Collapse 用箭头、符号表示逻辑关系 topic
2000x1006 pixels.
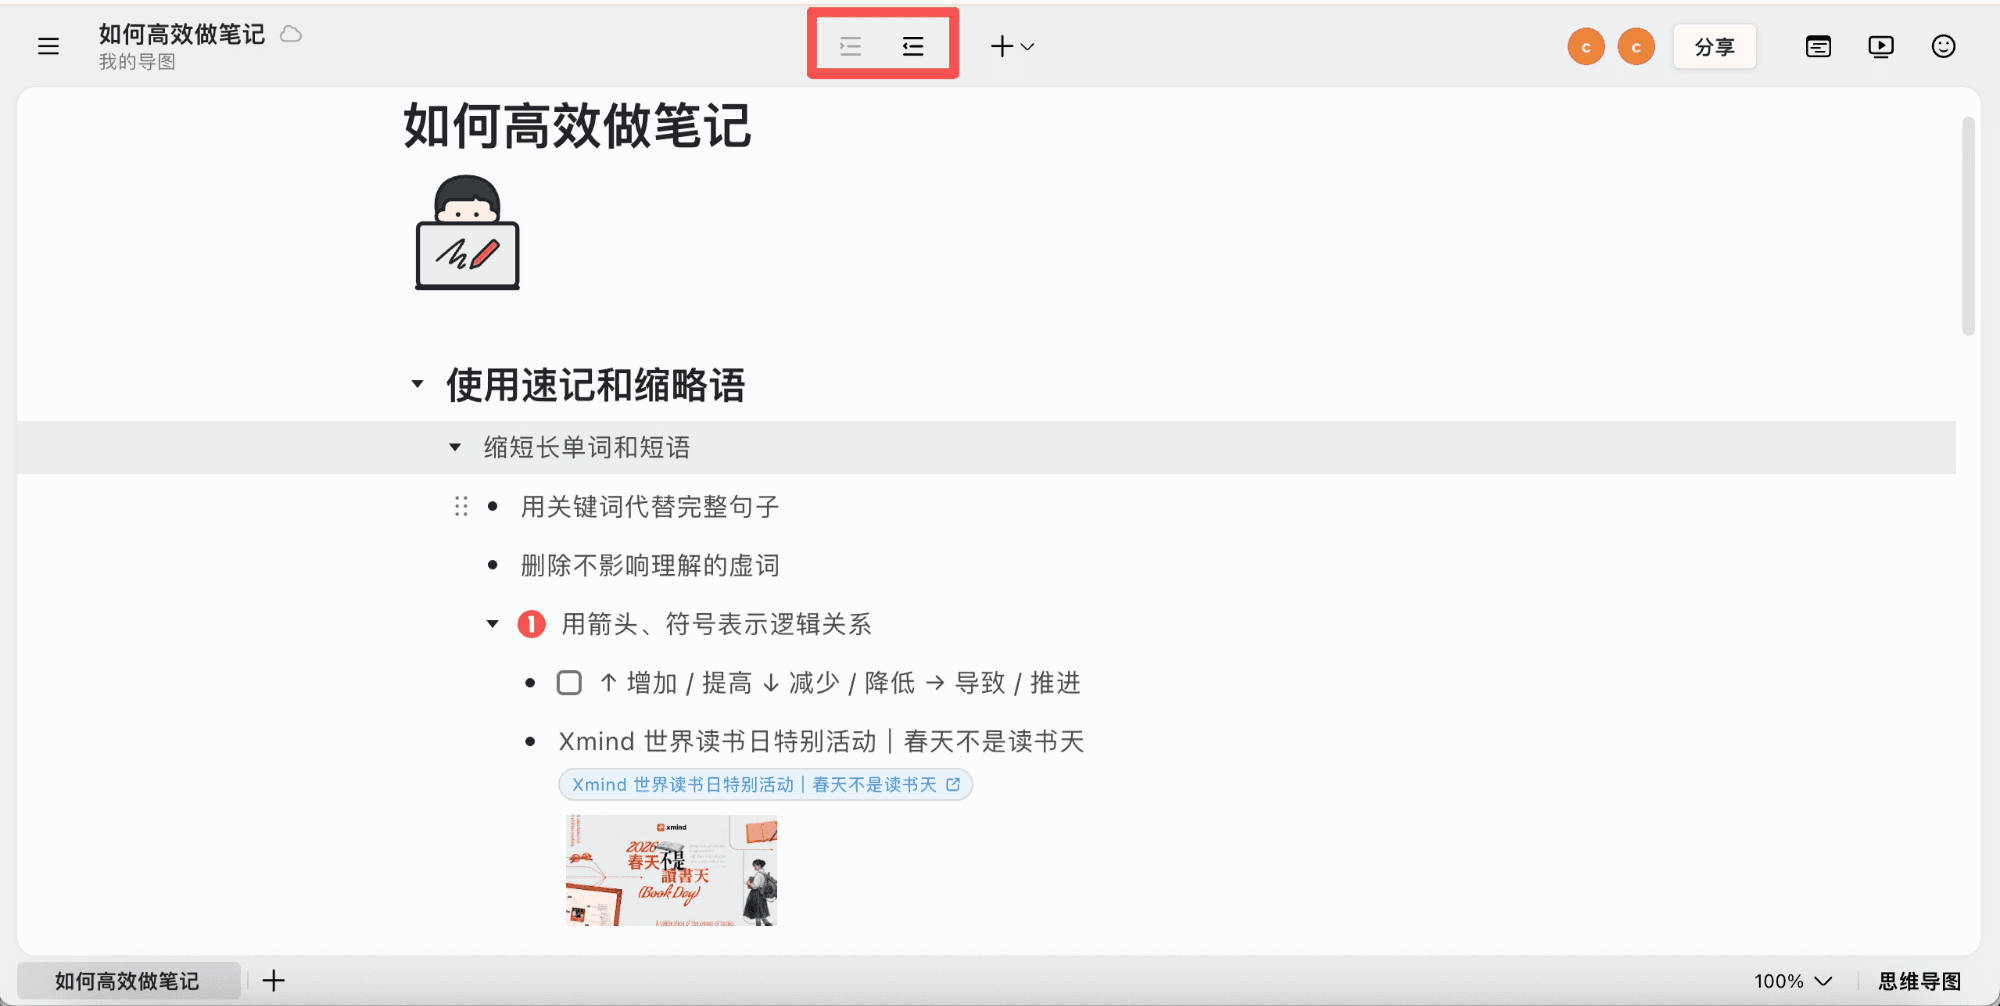pyautogui.click(x=492, y=624)
